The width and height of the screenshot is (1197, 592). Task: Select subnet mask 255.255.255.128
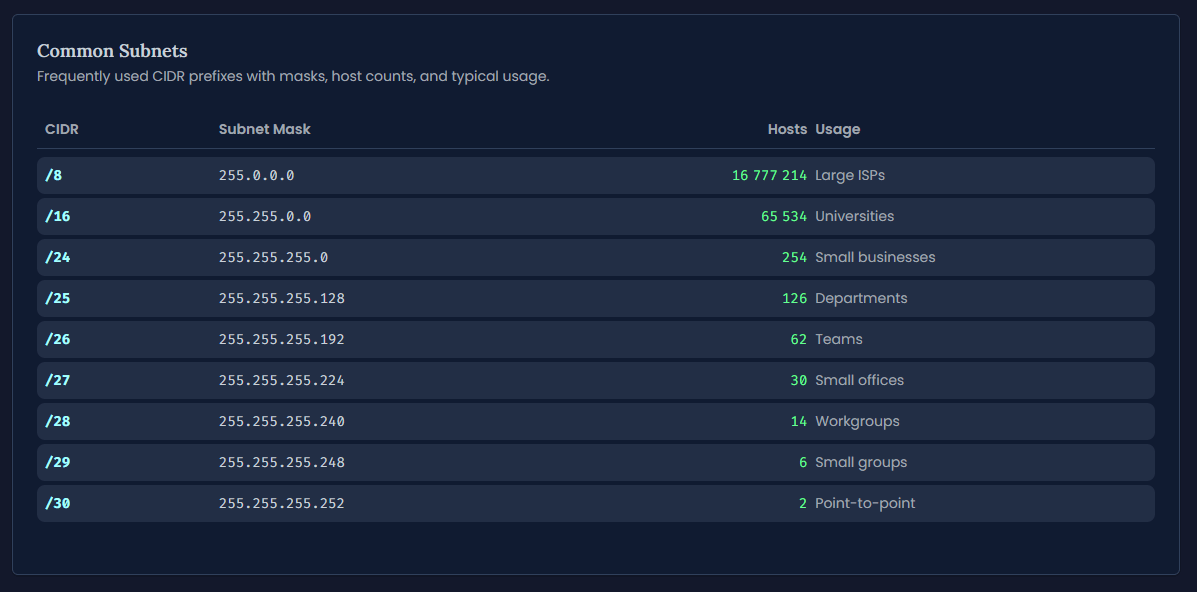point(281,298)
